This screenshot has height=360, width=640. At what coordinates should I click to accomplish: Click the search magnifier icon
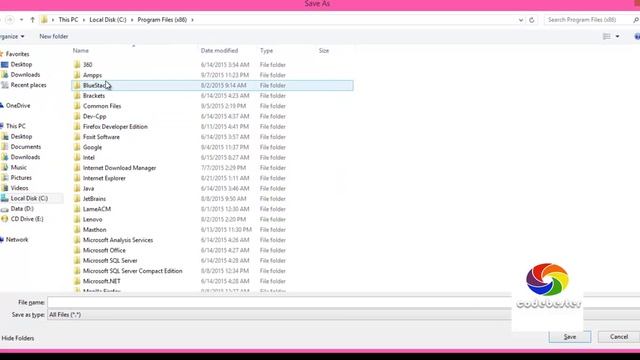click(636, 20)
